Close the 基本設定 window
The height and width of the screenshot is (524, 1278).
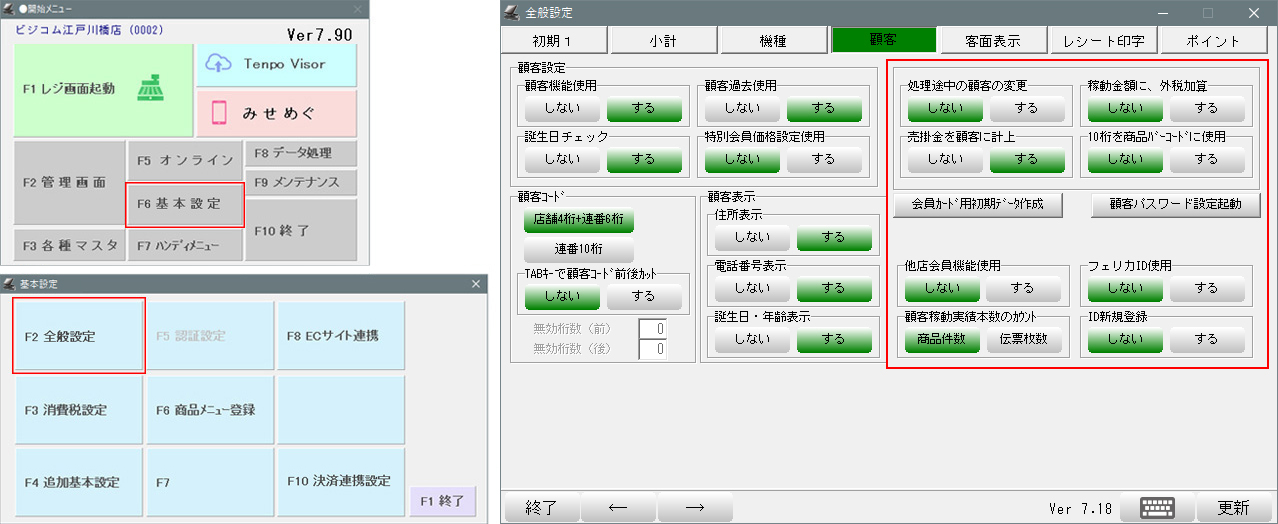[476, 284]
